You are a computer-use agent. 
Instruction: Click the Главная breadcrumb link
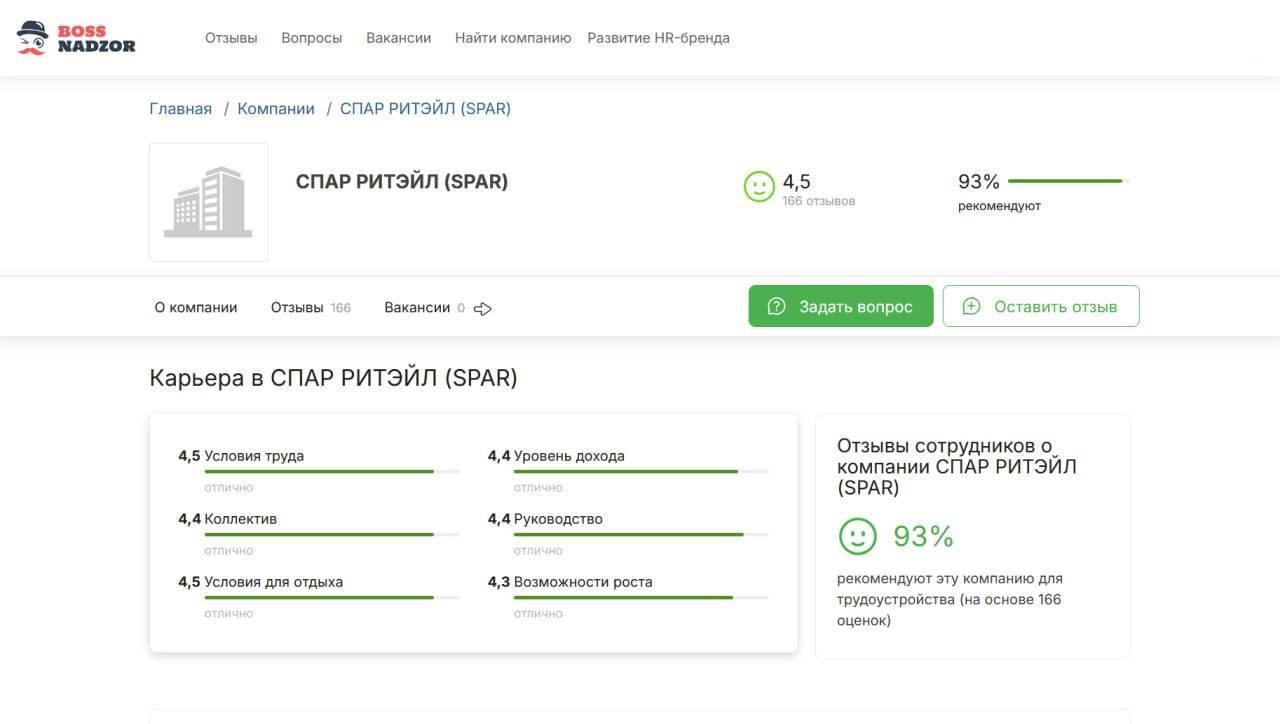tap(180, 109)
